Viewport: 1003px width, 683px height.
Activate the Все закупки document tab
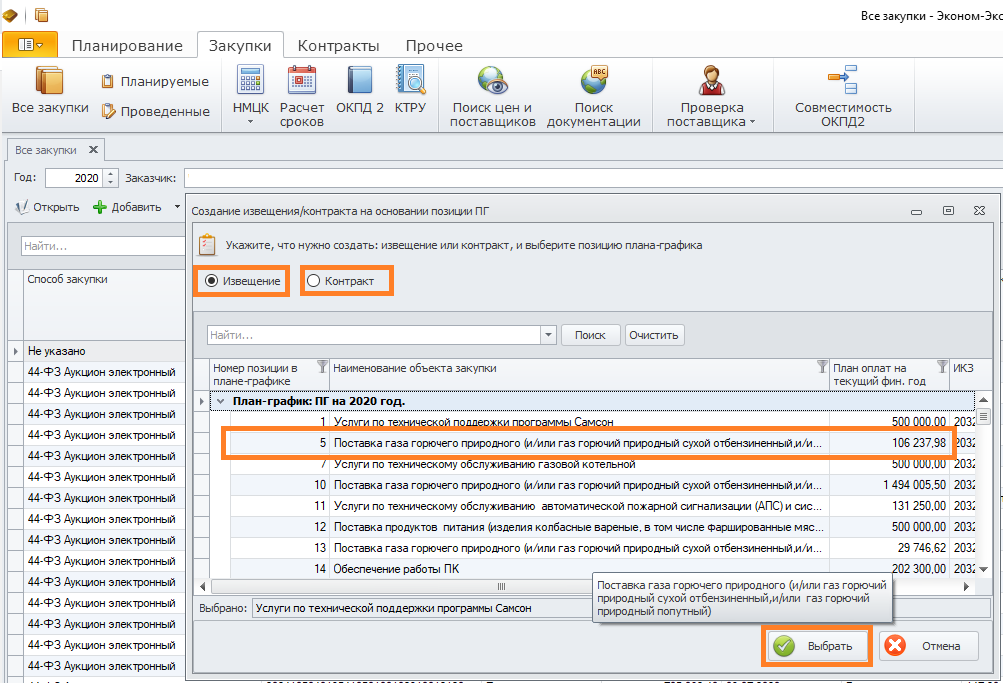pos(46,150)
